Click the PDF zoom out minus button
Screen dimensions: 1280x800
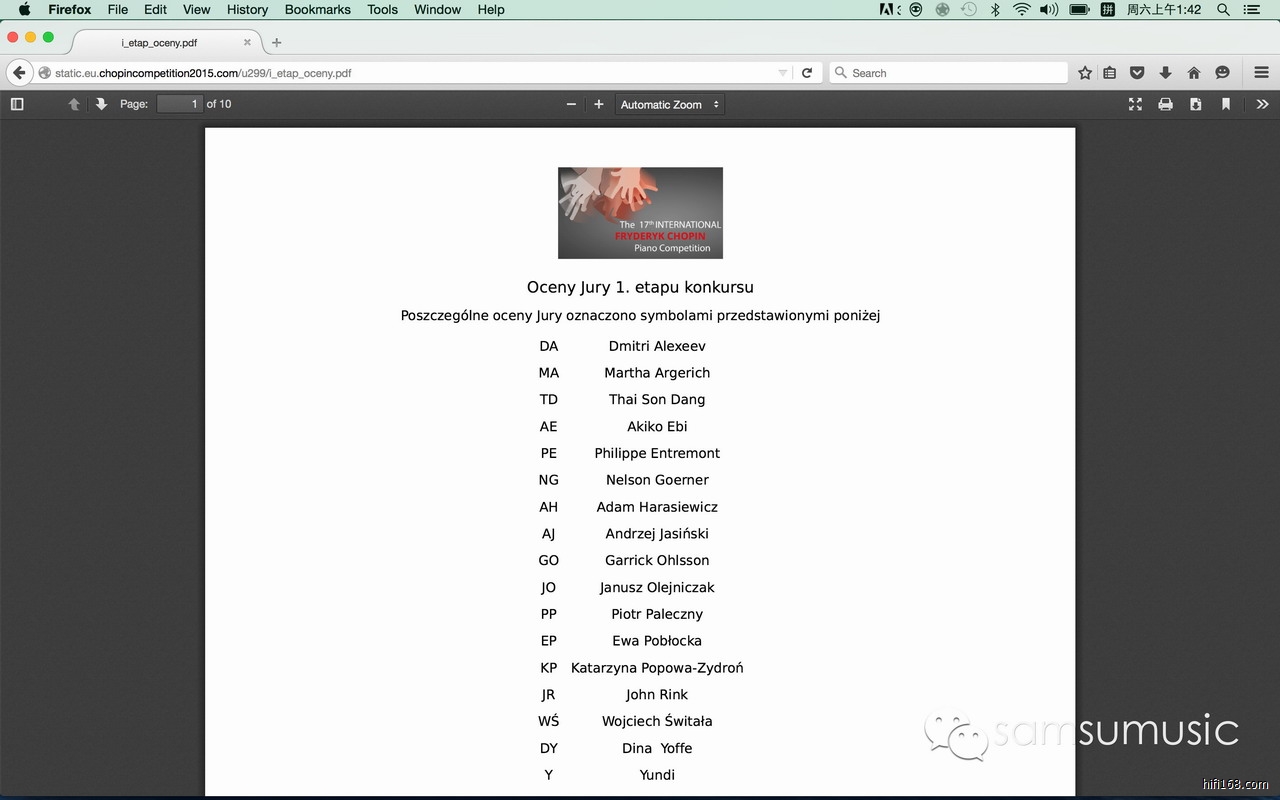click(571, 104)
